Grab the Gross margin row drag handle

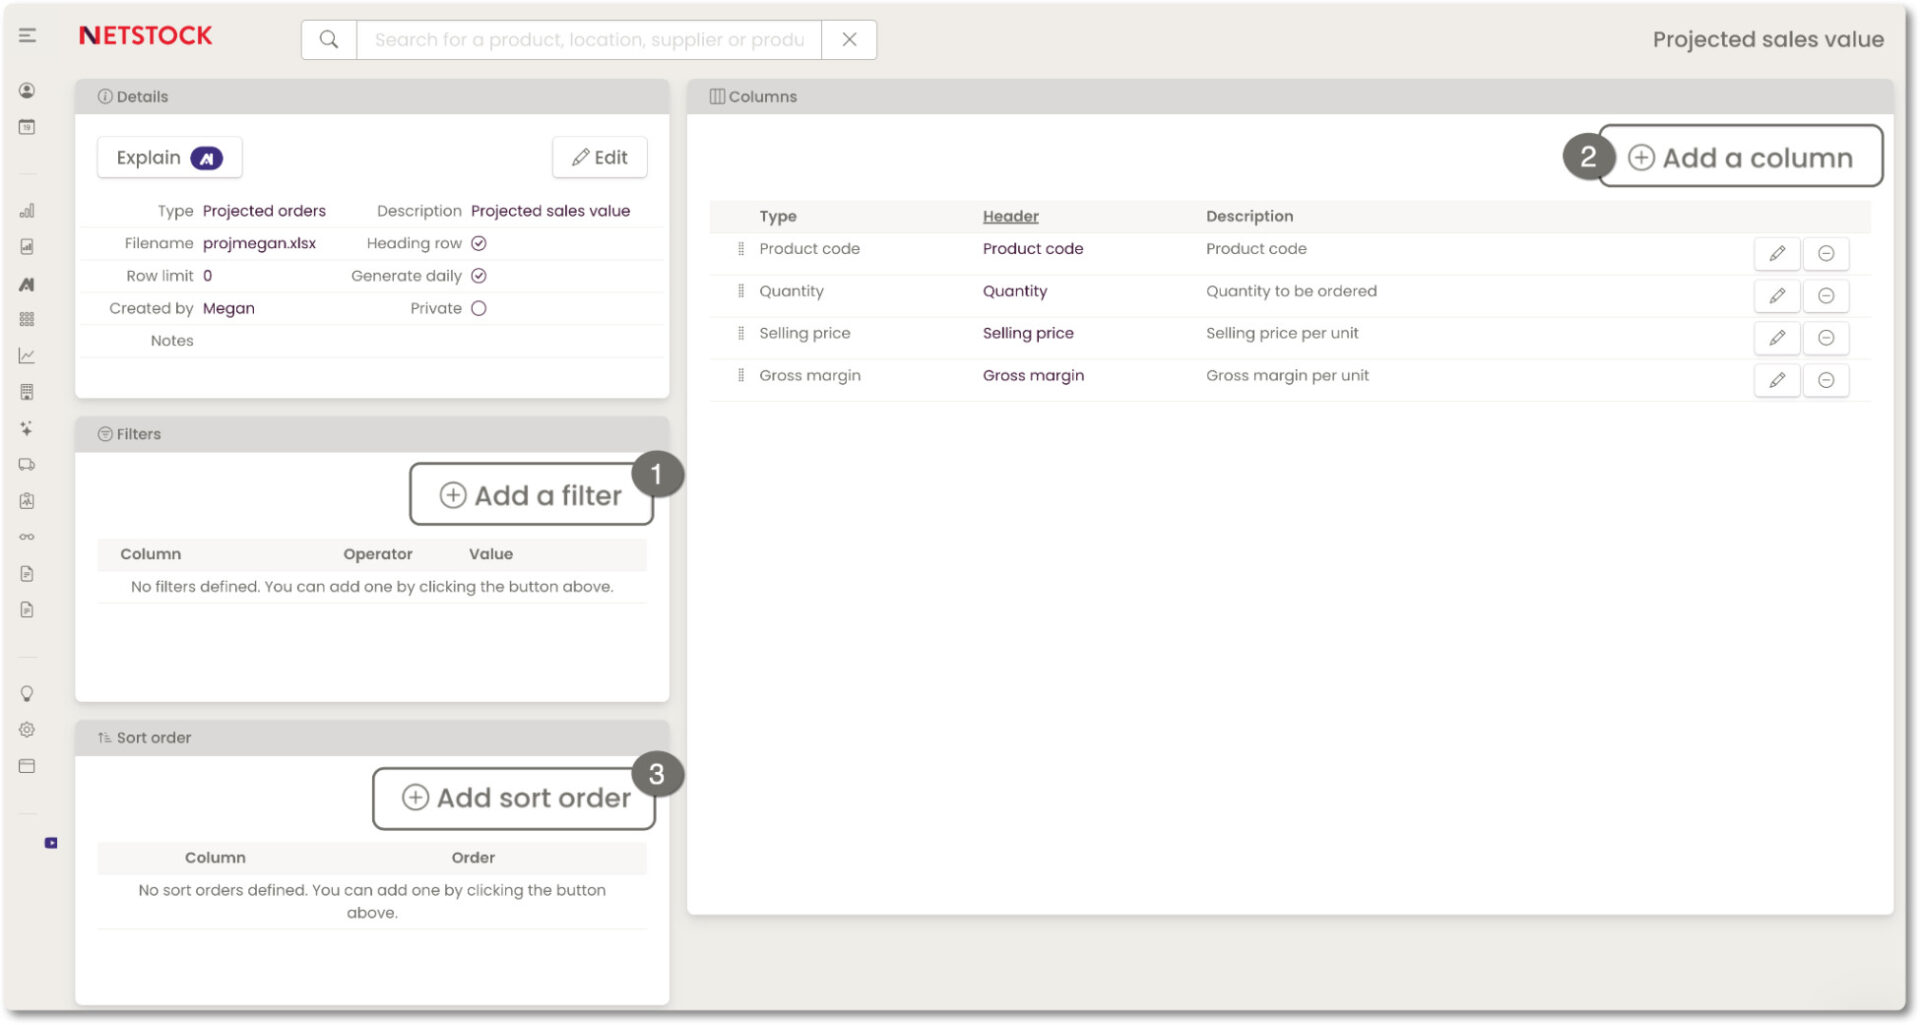click(741, 376)
